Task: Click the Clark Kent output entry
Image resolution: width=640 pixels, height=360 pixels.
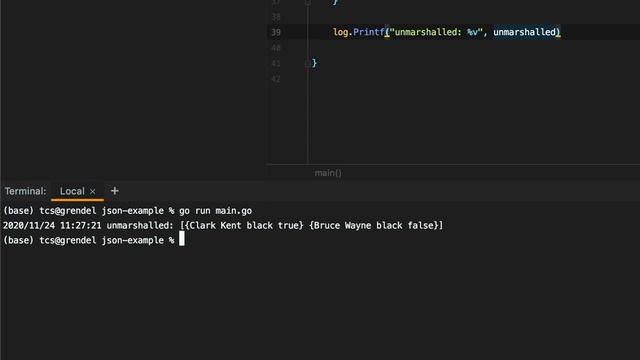Action: click(x=244, y=225)
